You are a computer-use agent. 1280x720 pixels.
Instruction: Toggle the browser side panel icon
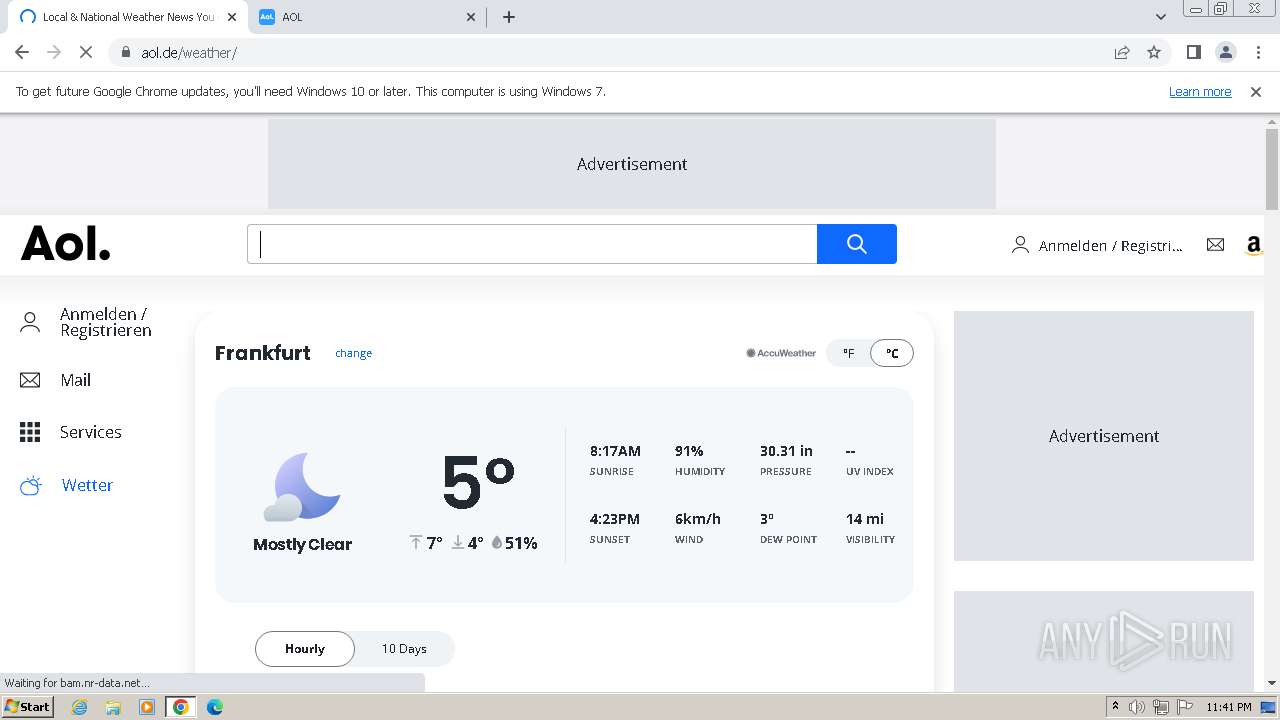pyautogui.click(x=1193, y=52)
